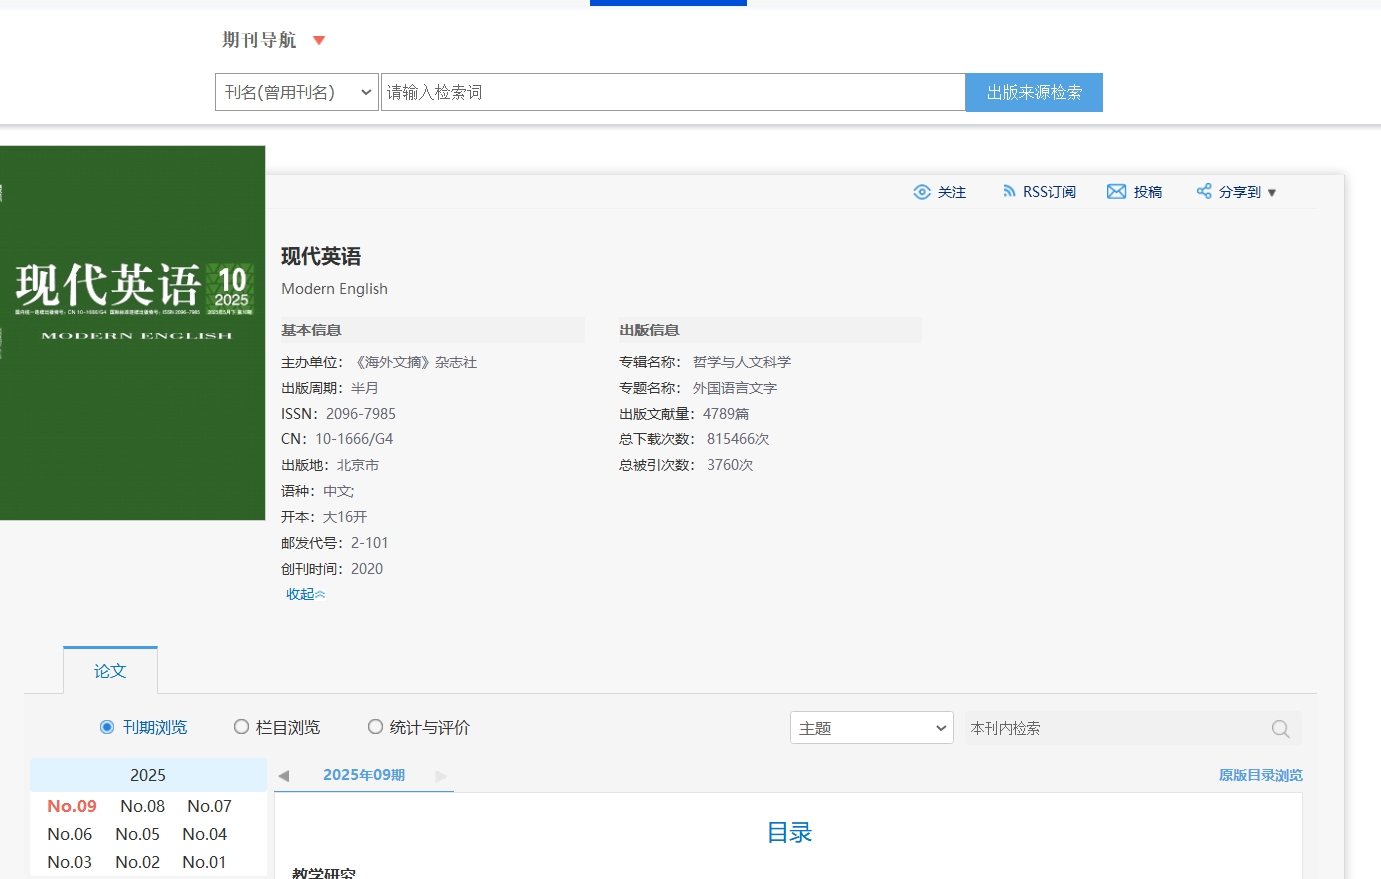Image resolution: width=1381 pixels, height=879 pixels.
Task: Focus the 请输入检索词 search box
Action: (673, 92)
